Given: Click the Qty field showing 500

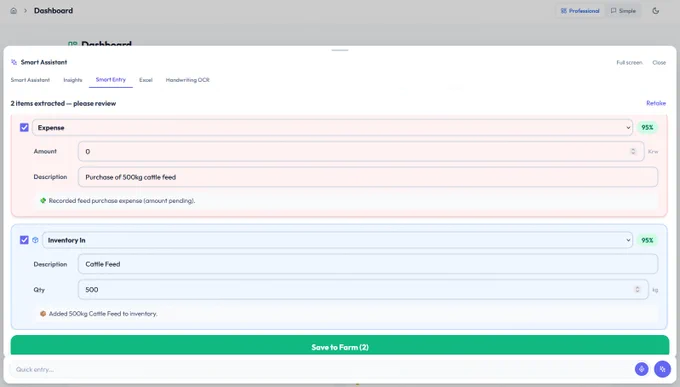Looking at the screenshot, I should pyautogui.click(x=363, y=289).
